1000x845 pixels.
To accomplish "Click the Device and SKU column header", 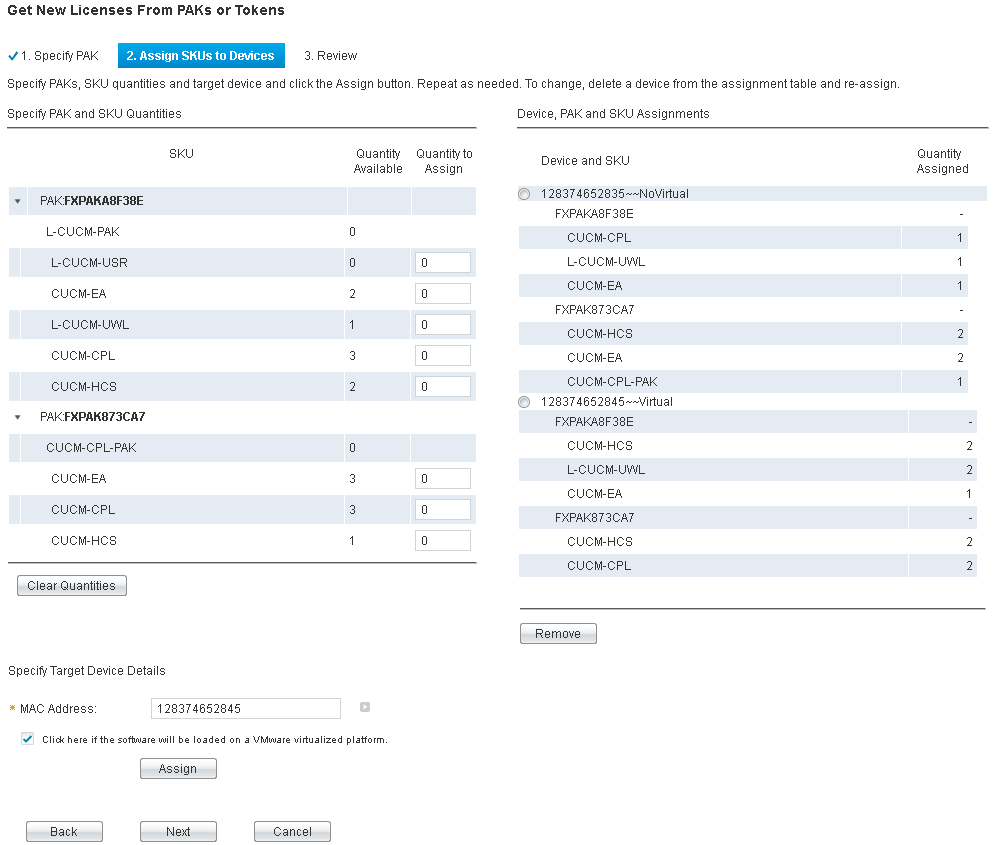I will [x=585, y=161].
